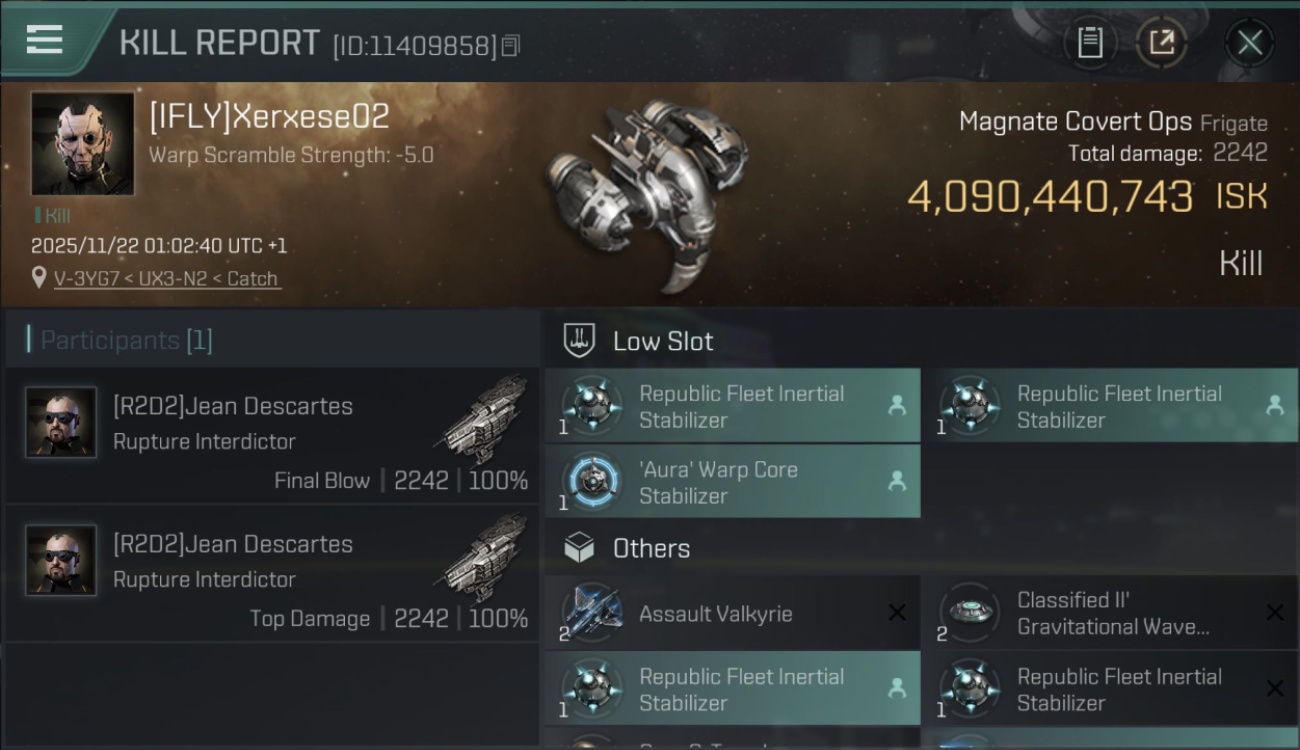Click person icon on 'Aura' Warp Core Stabilizer
This screenshot has height=750, width=1300.
point(897,482)
